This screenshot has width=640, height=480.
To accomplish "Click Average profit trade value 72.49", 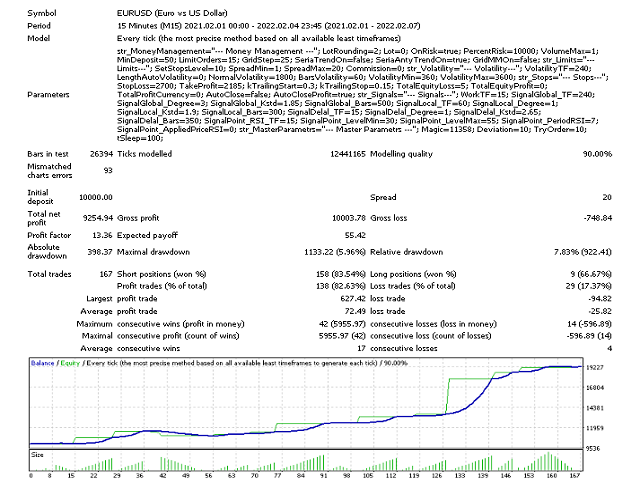I will [355, 311].
